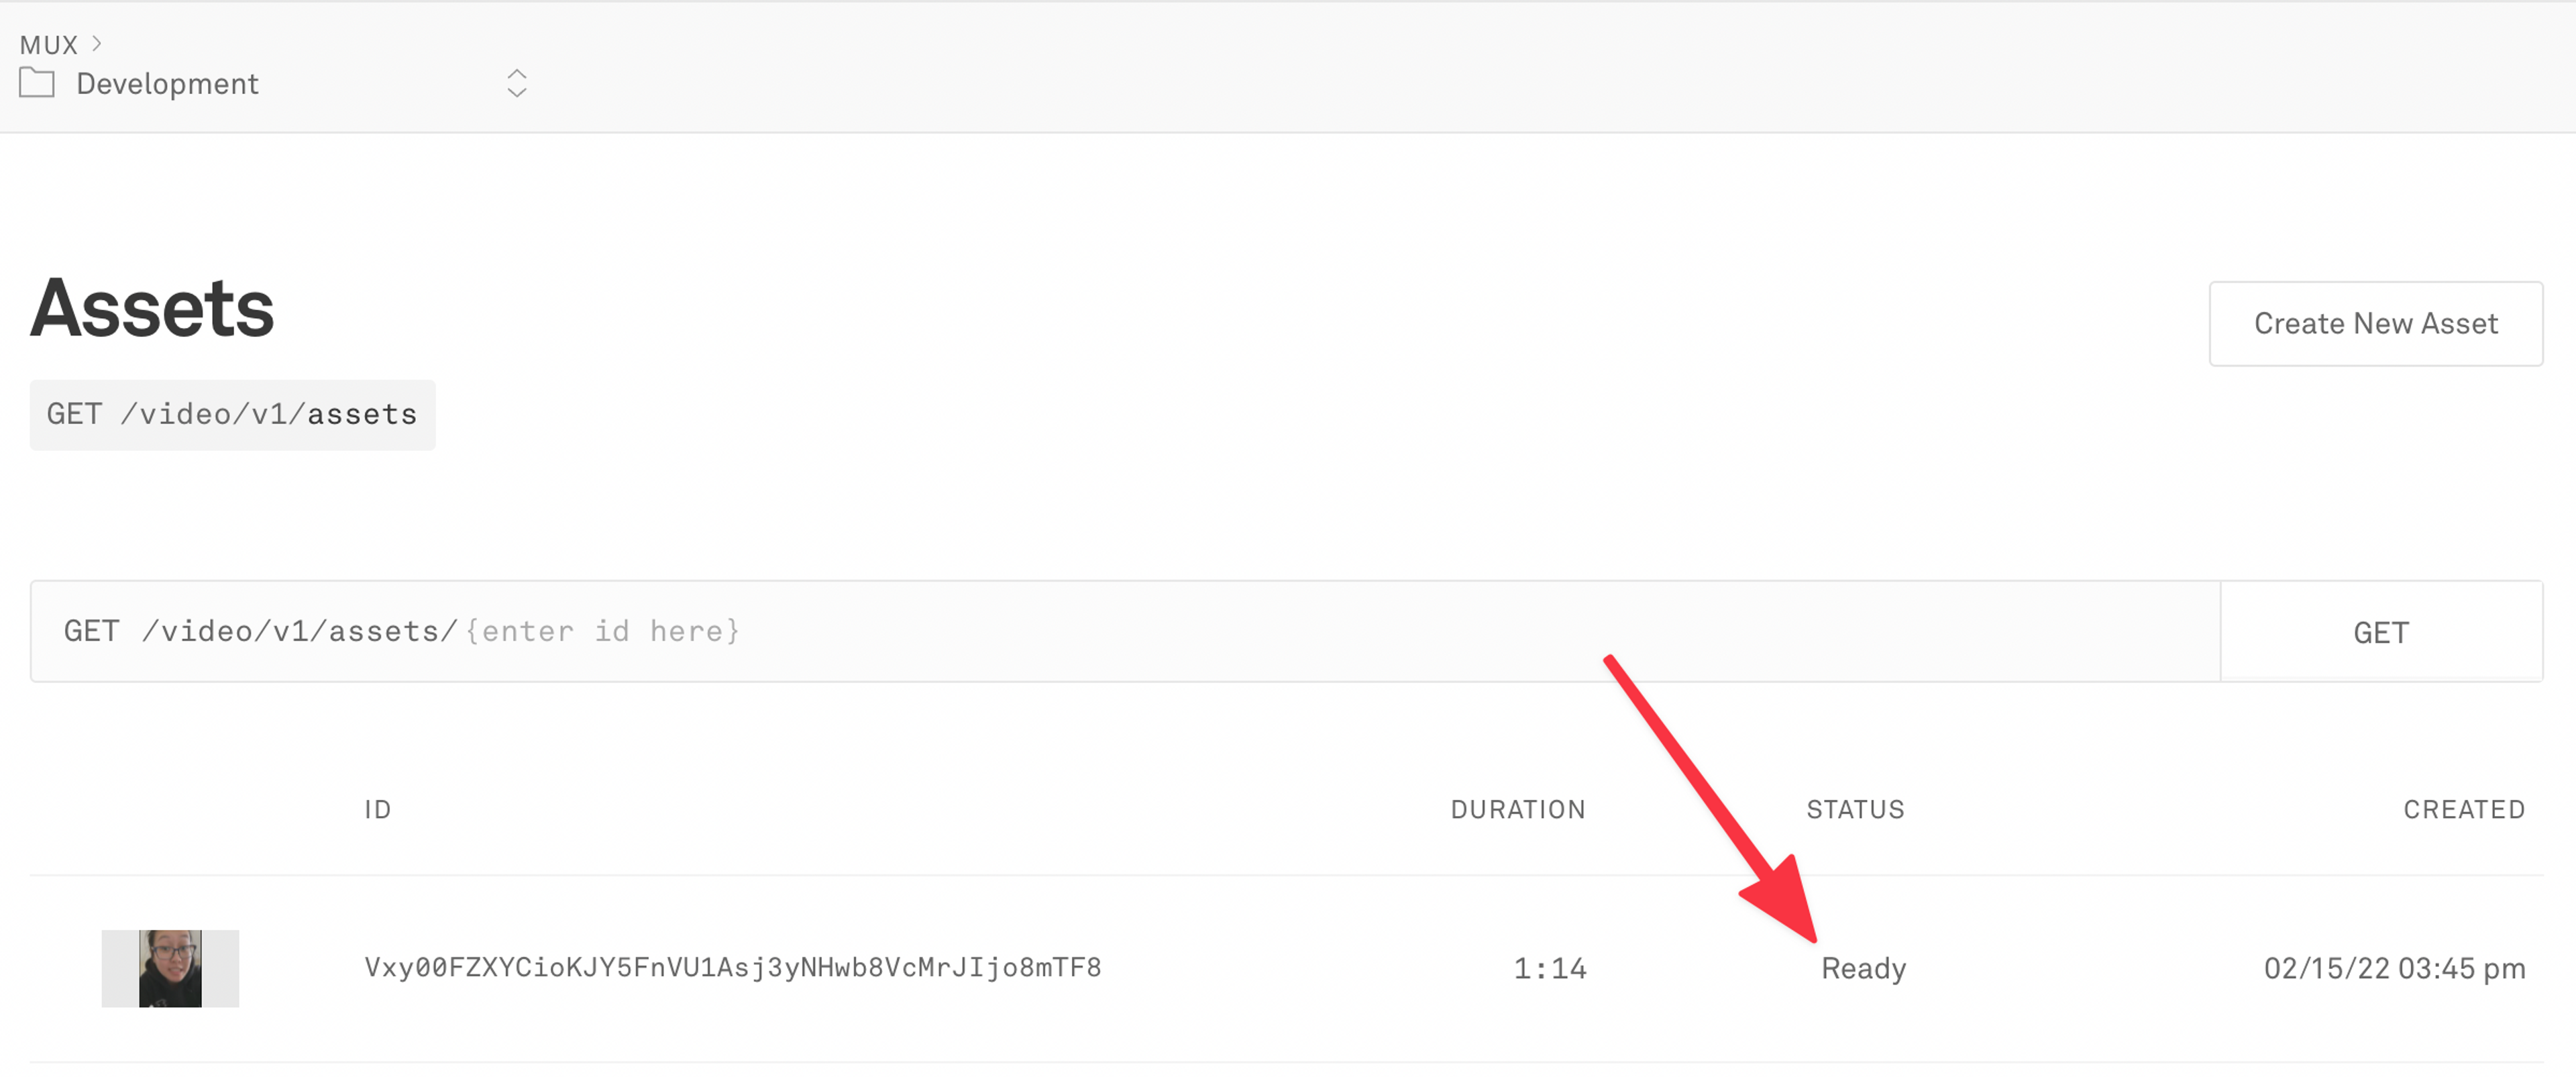Image resolution: width=2576 pixels, height=1077 pixels.
Task: Click the Assets page heading
Action: point(152,308)
